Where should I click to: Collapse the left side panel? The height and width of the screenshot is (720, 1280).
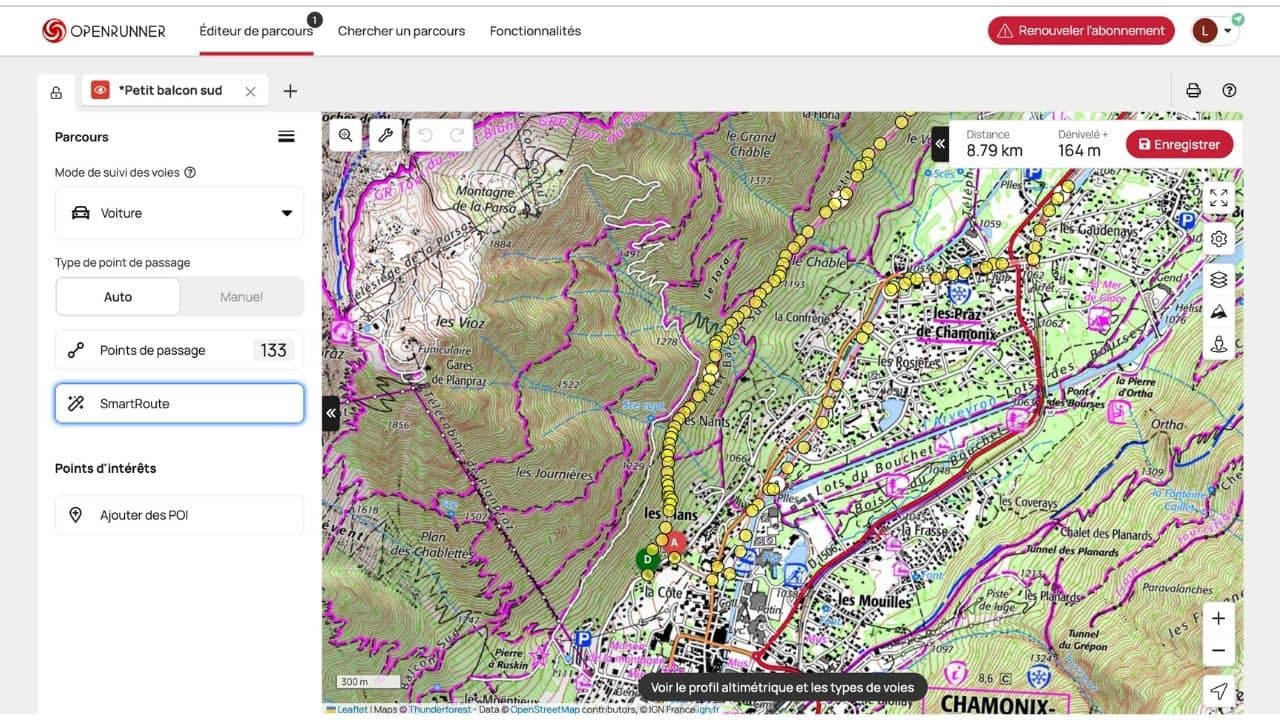(x=330, y=413)
